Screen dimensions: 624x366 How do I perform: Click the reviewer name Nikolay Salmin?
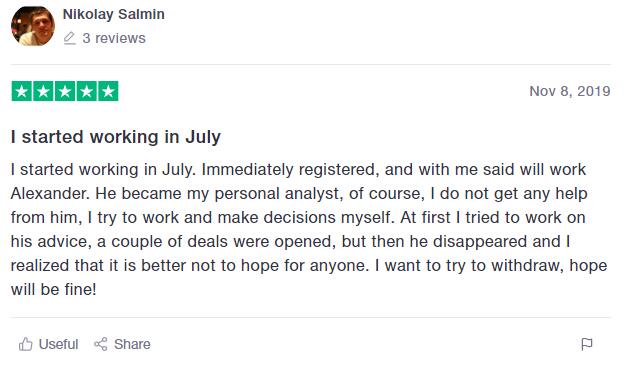click(113, 14)
